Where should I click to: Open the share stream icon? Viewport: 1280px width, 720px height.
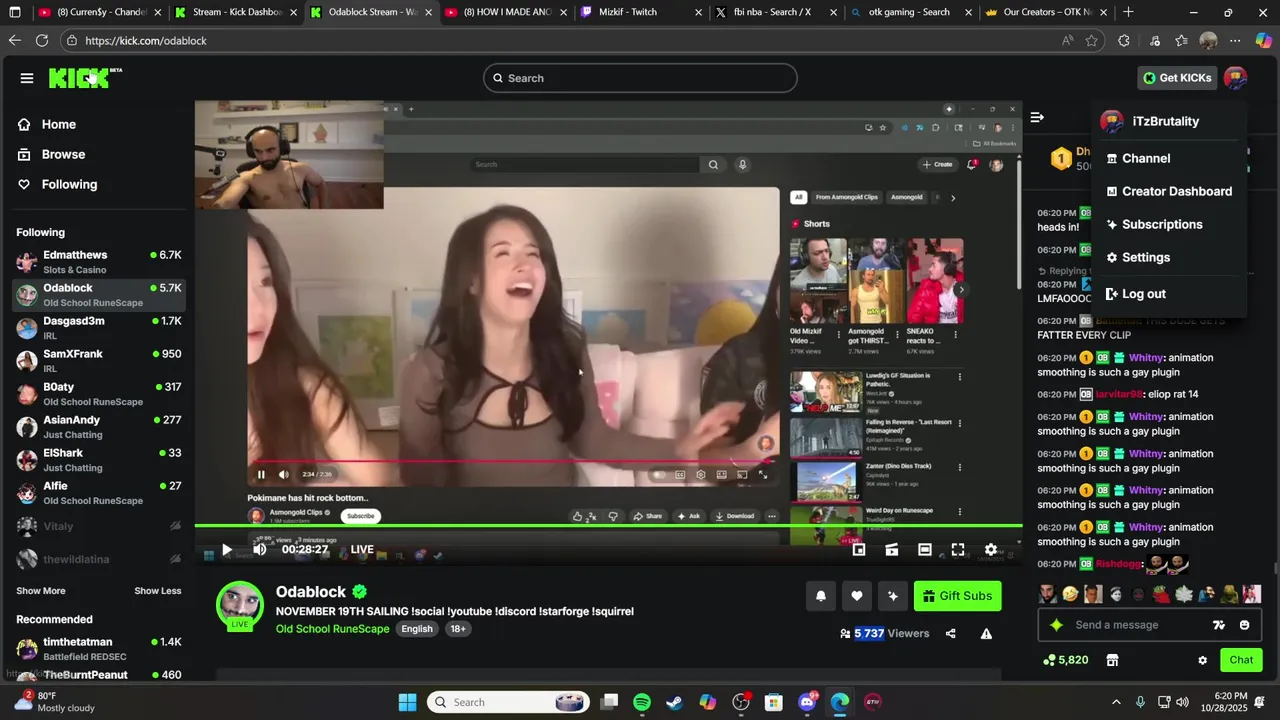950,633
